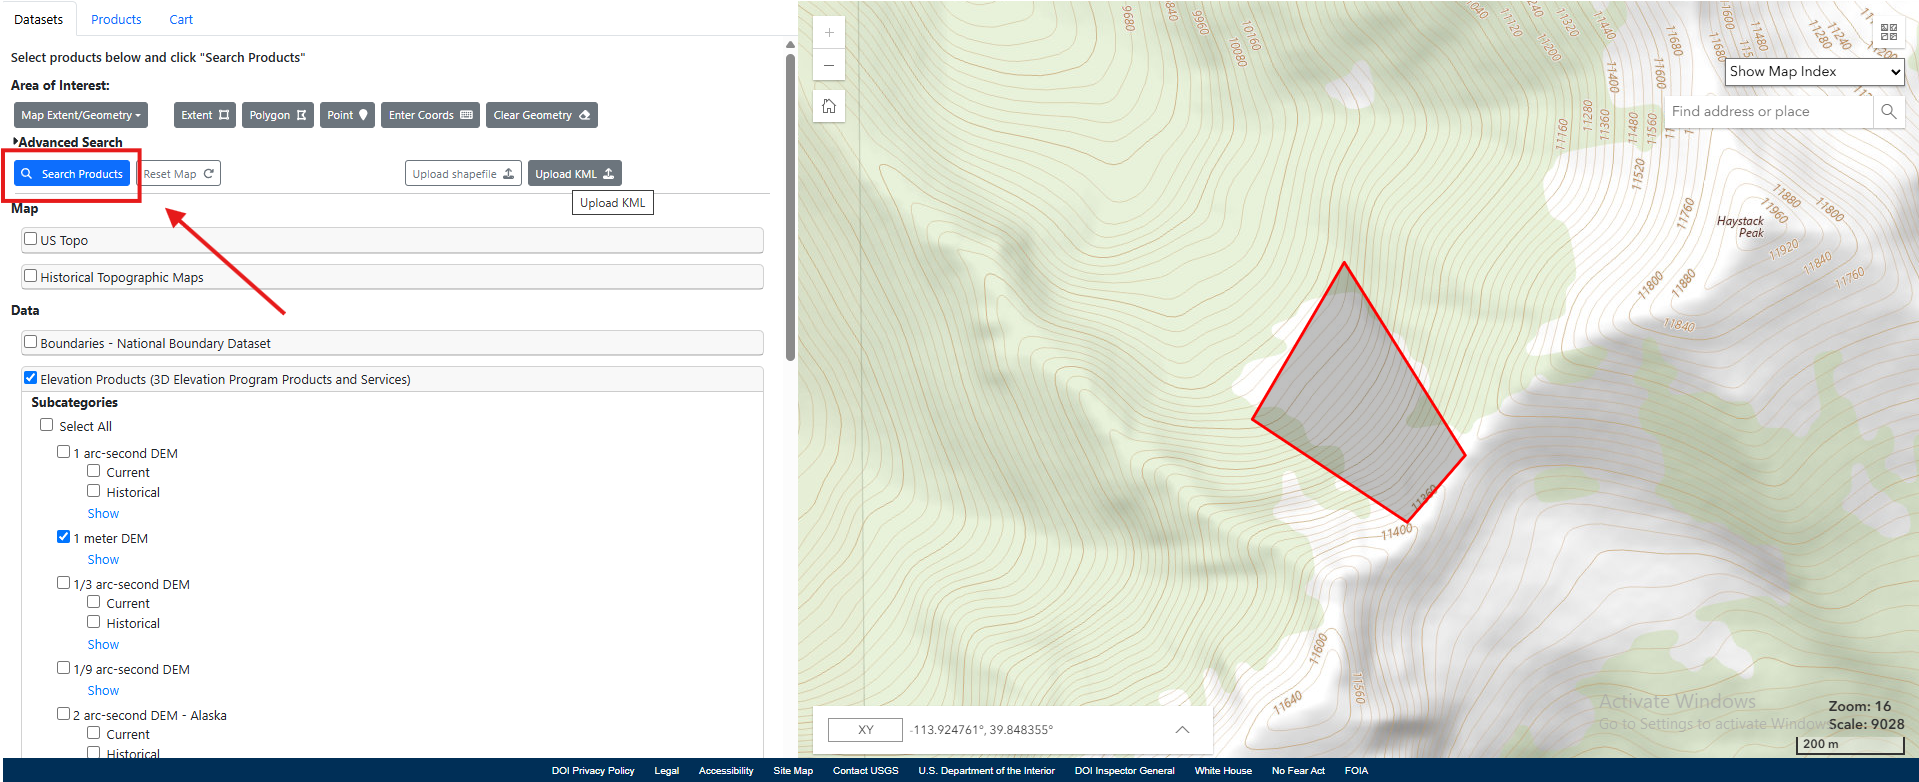Image resolution: width=1919 pixels, height=782 pixels.
Task: Open the Show Map Index dropdown
Action: click(x=1814, y=72)
